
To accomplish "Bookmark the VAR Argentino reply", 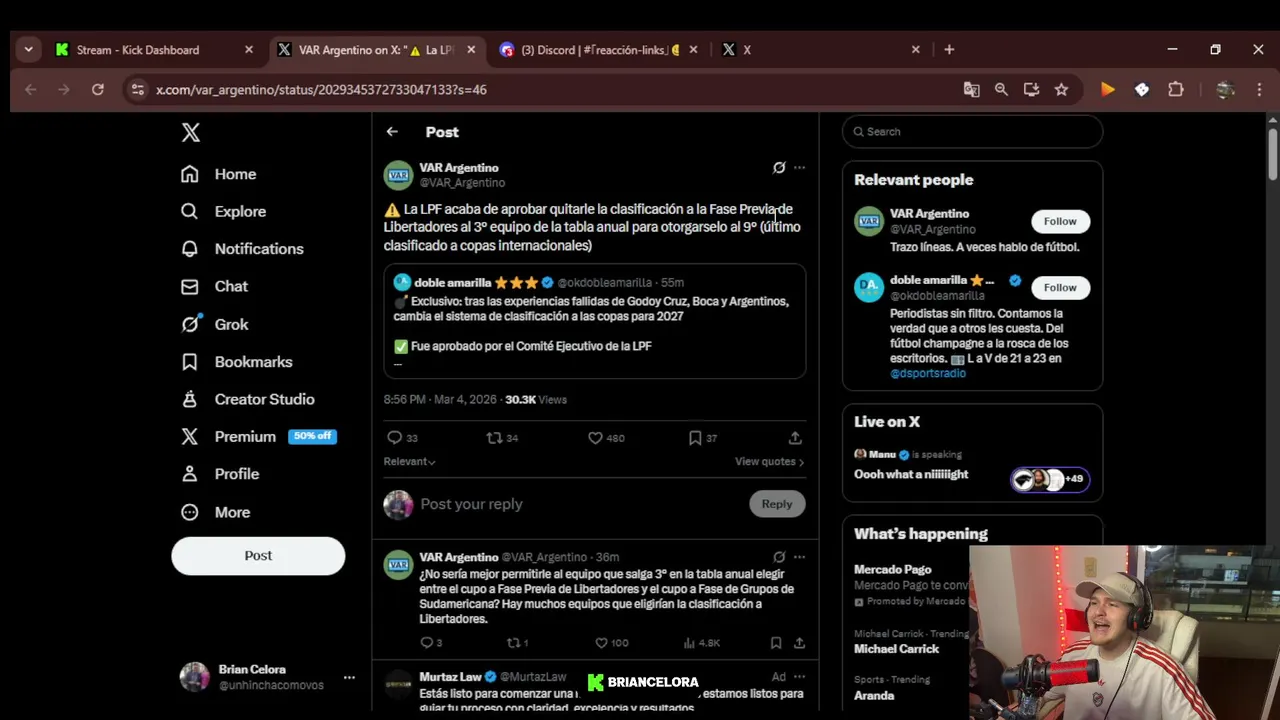I will click(776, 643).
